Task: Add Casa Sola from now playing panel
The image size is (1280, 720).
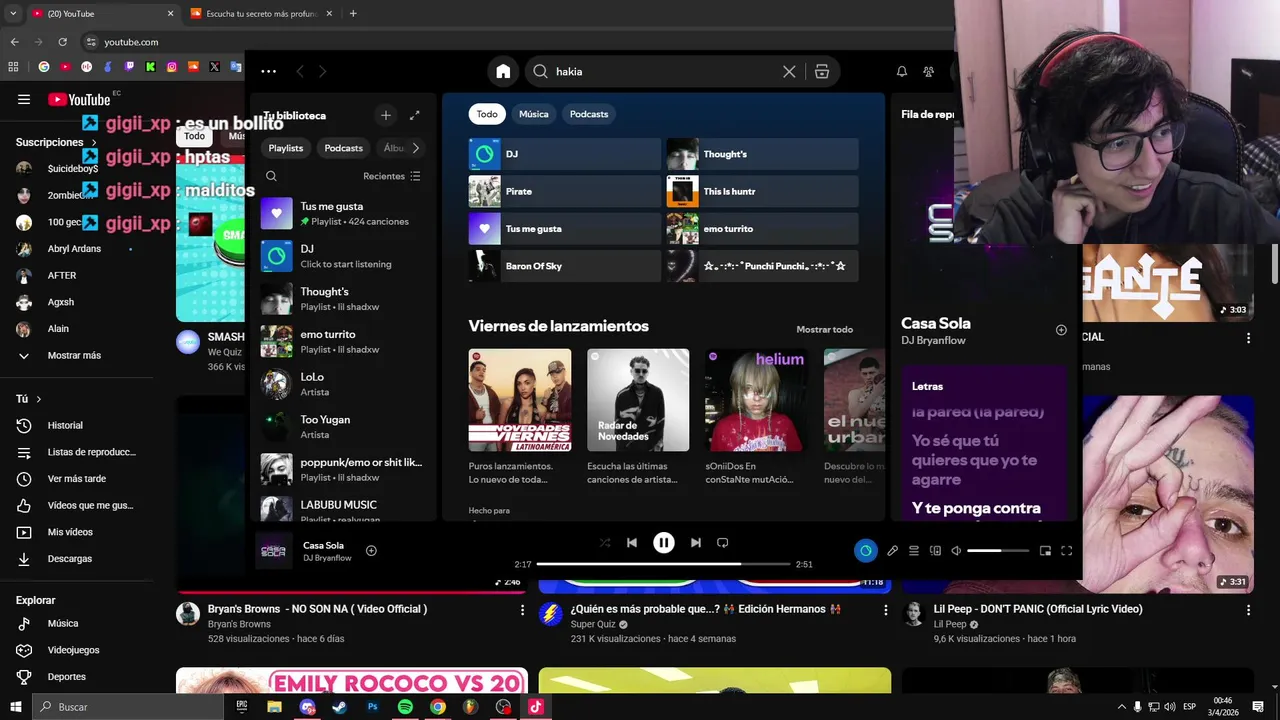Action: [1061, 330]
